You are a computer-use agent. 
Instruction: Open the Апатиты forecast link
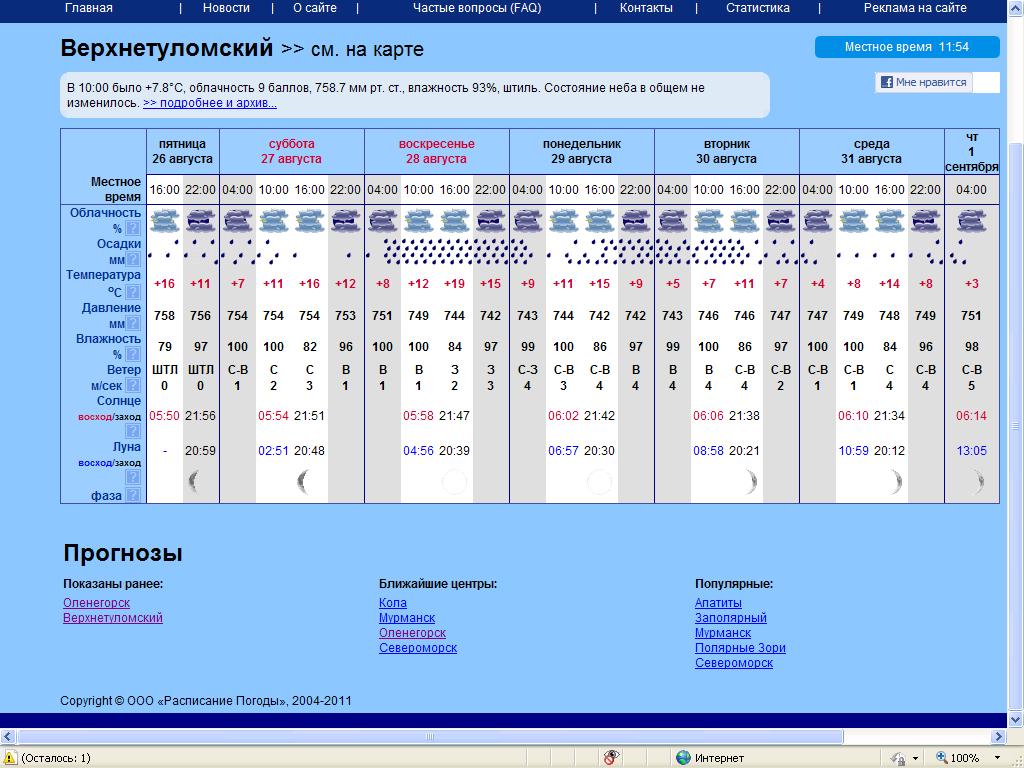coord(718,603)
